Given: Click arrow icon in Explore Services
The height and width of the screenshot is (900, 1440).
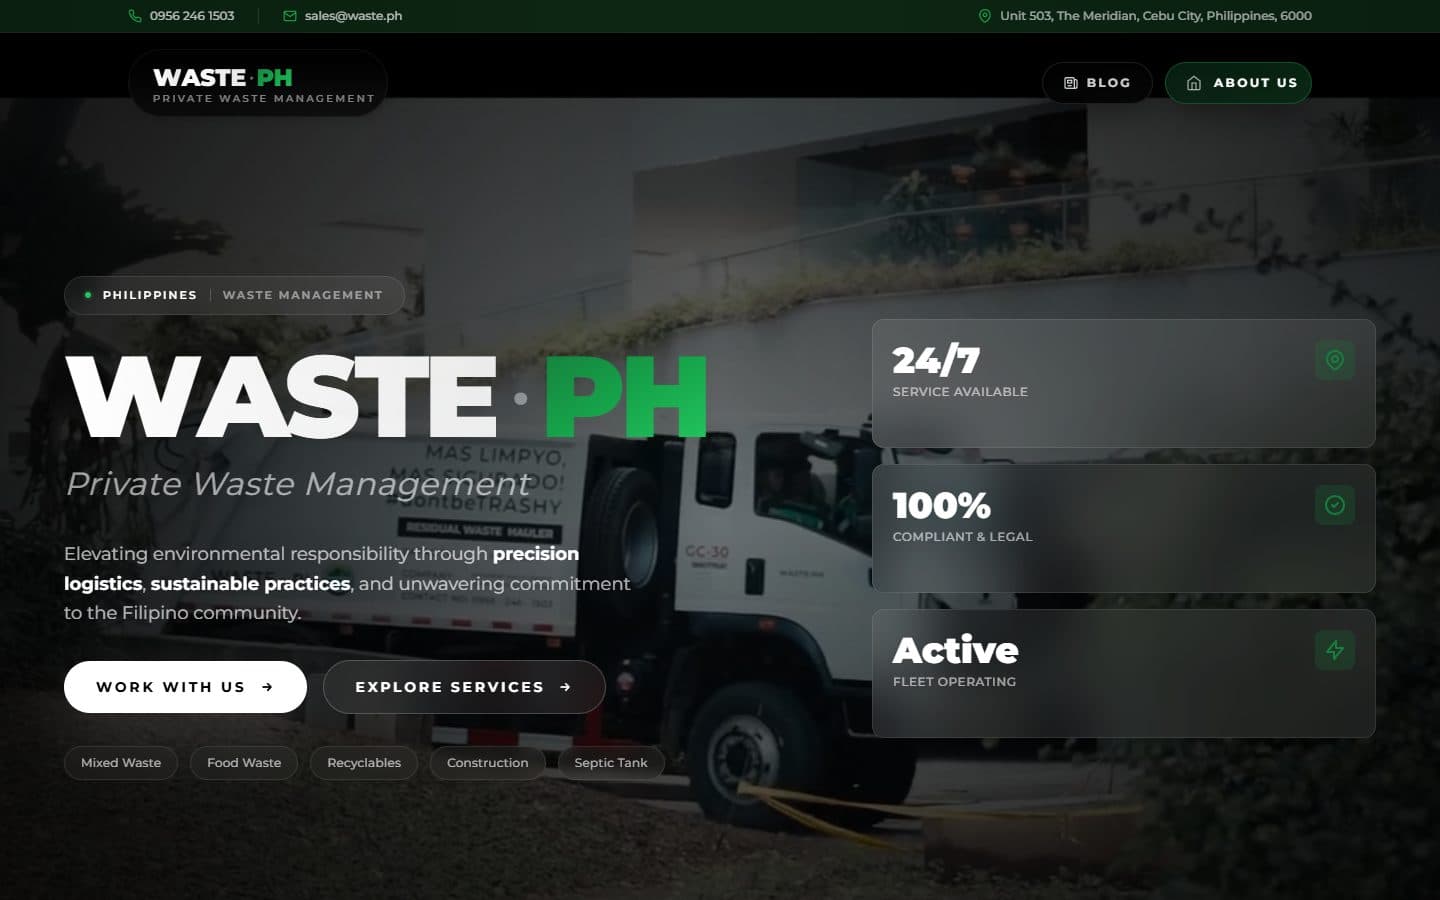Looking at the screenshot, I should pyautogui.click(x=565, y=687).
